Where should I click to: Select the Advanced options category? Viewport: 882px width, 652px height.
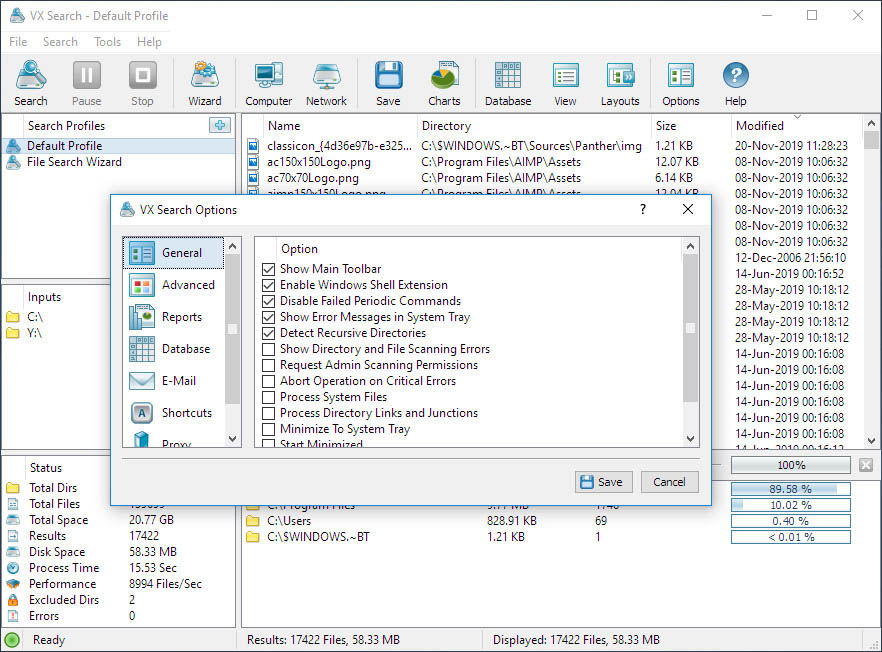click(173, 285)
